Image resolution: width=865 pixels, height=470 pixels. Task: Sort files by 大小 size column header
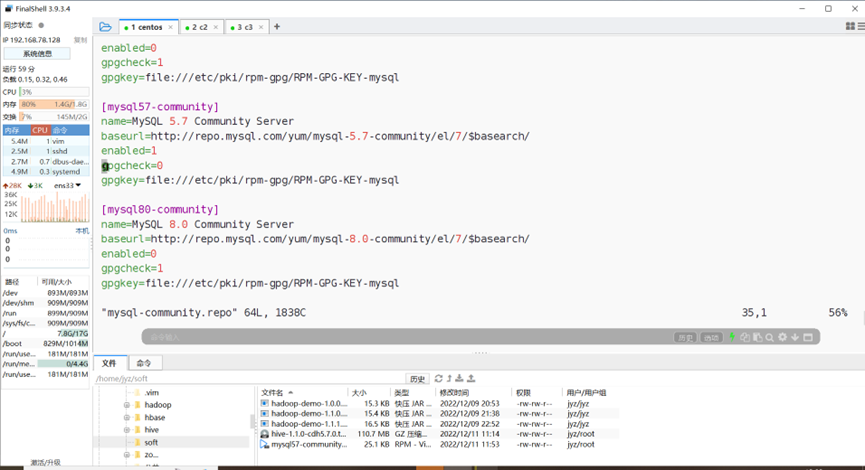[x=370, y=392]
